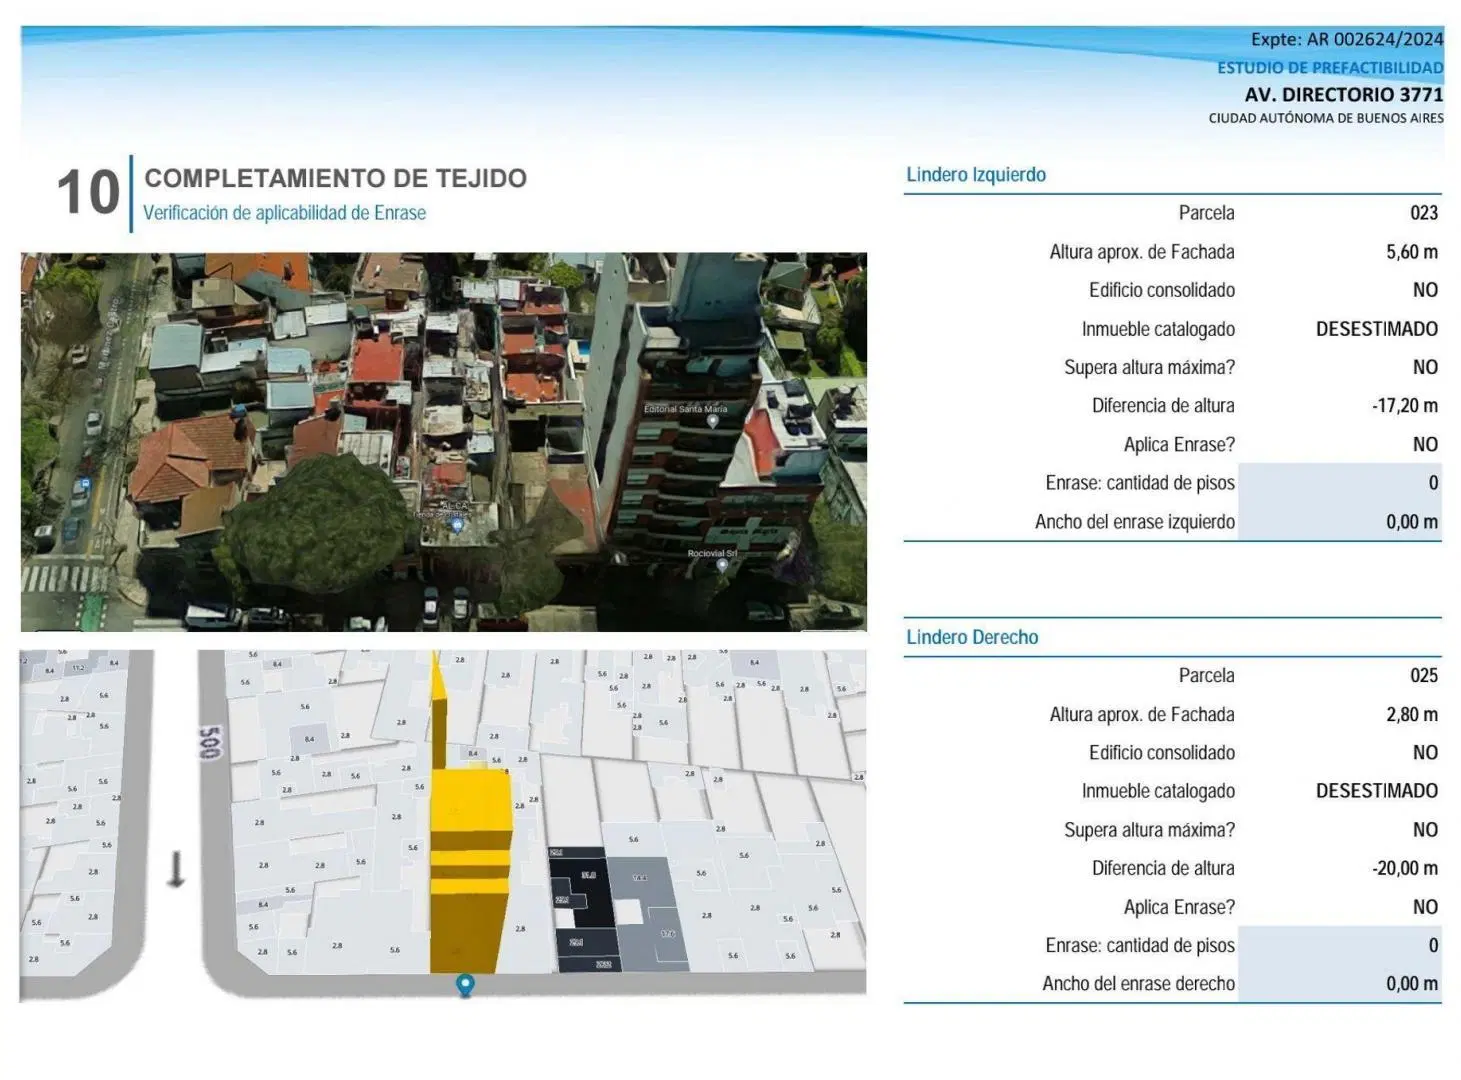This screenshot has height=1080, width=1461.
Task: Click 'NO' for right 'Supera altura máxima?'
Action: (x=1425, y=830)
